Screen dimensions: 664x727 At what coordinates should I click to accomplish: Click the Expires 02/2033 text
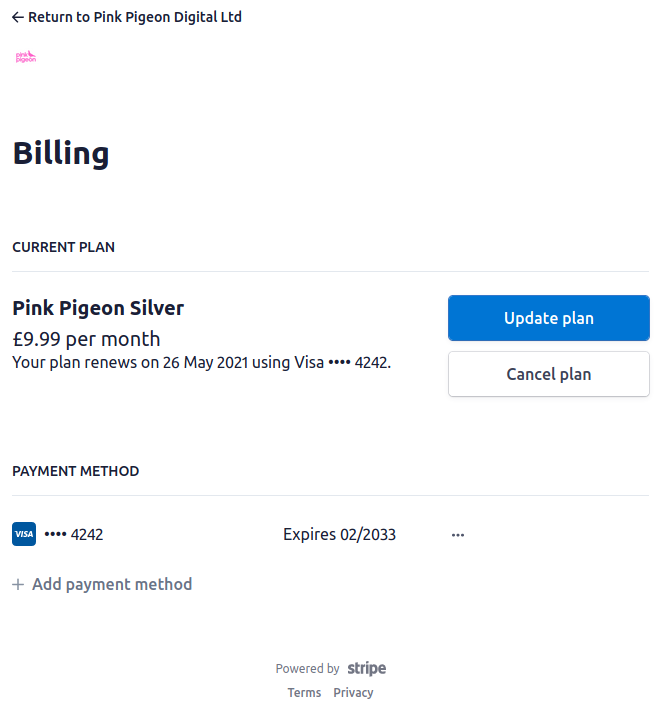click(339, 535)
